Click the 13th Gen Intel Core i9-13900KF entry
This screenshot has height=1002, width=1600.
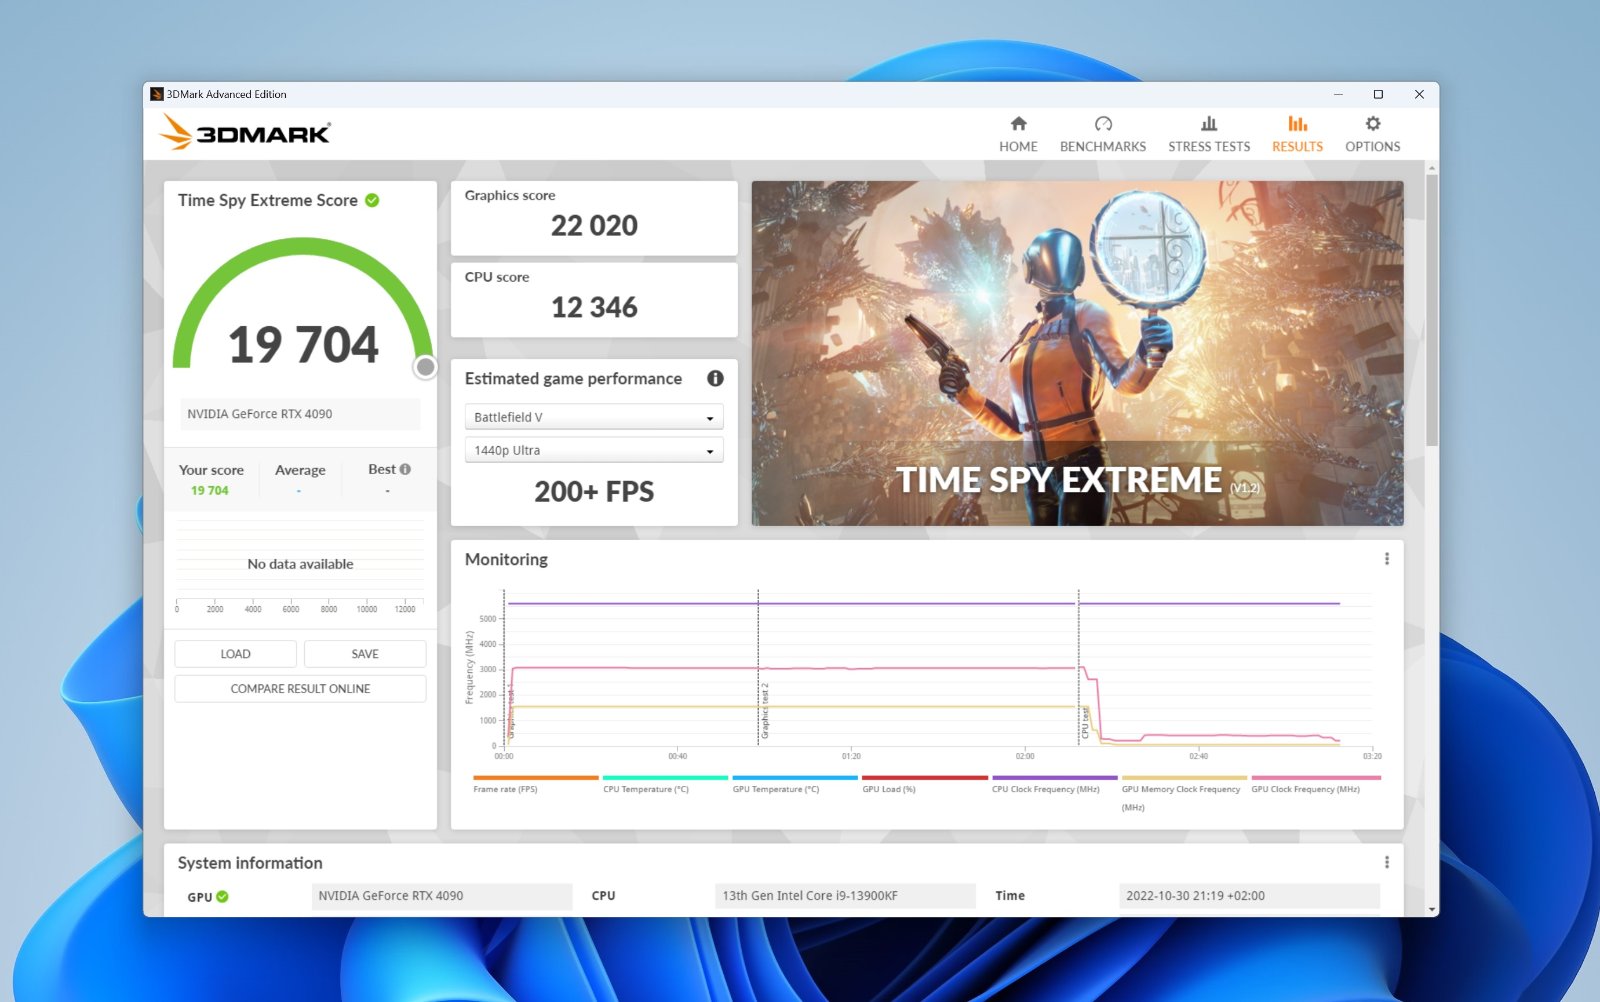pos(845,896)
